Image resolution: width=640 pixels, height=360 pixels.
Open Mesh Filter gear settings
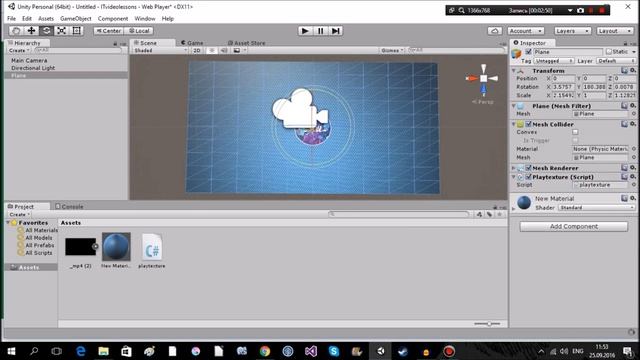coord(633,106)
